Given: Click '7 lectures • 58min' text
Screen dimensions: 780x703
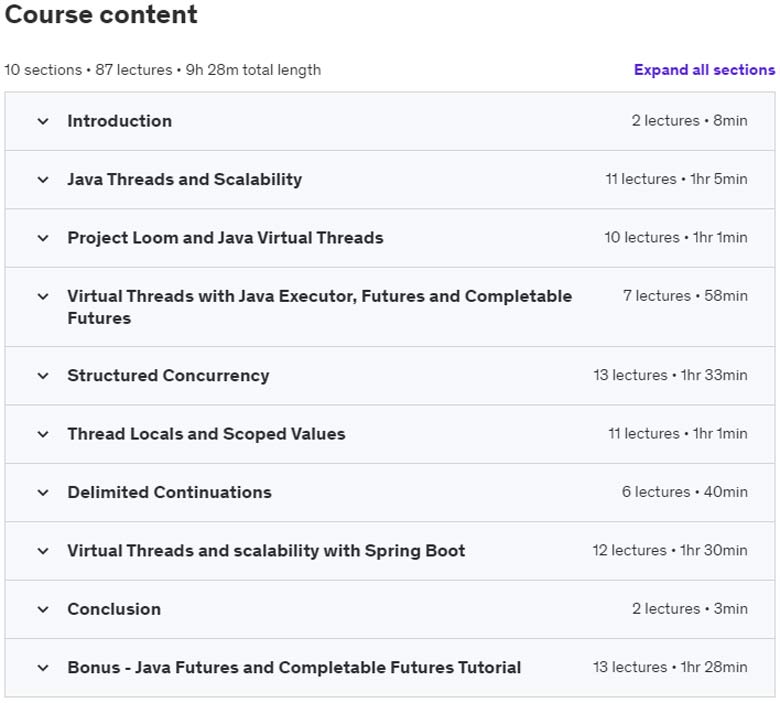Looking at the screenshot, I should (x=685, y=296).
